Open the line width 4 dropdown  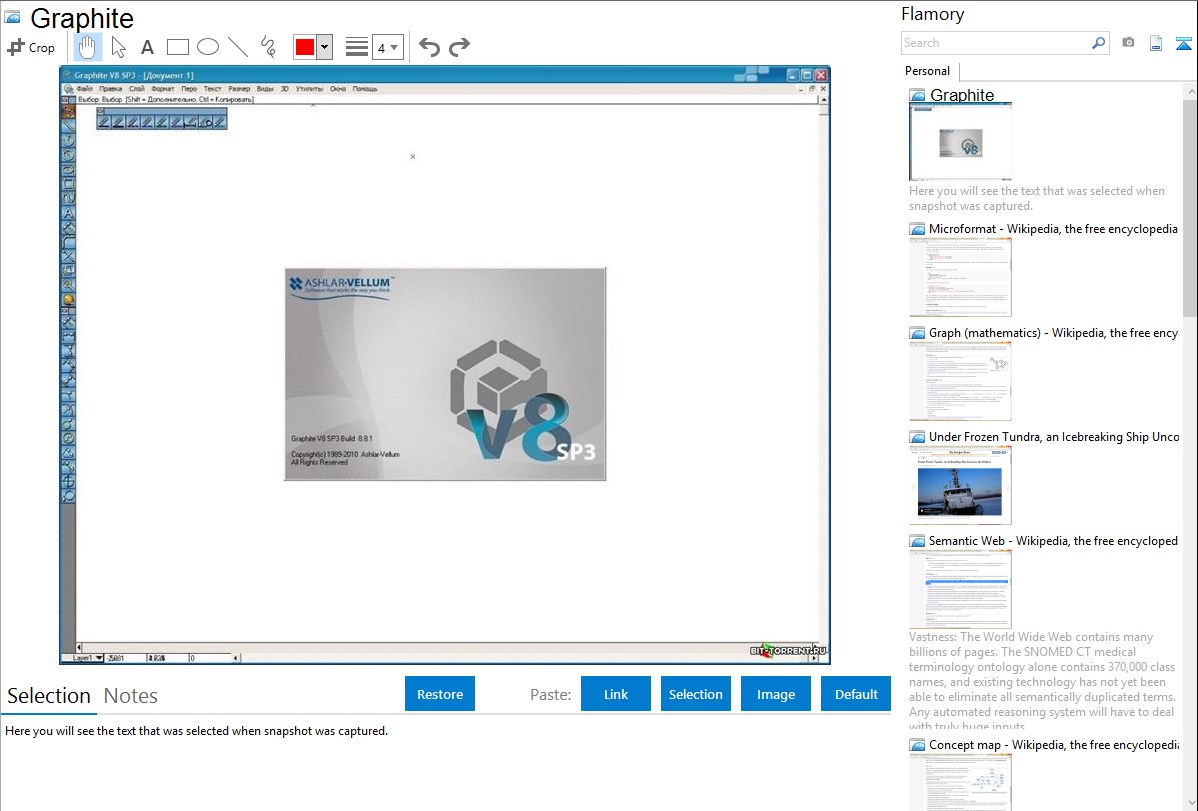pos(388,47)
